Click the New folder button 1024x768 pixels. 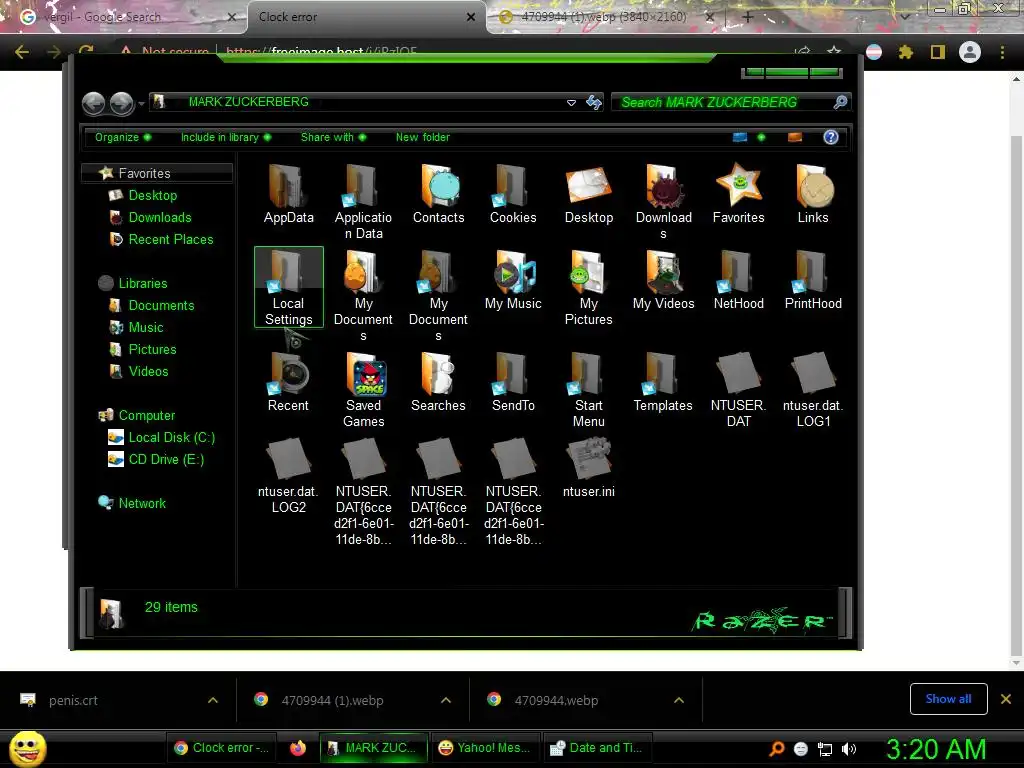coord(423,137)
